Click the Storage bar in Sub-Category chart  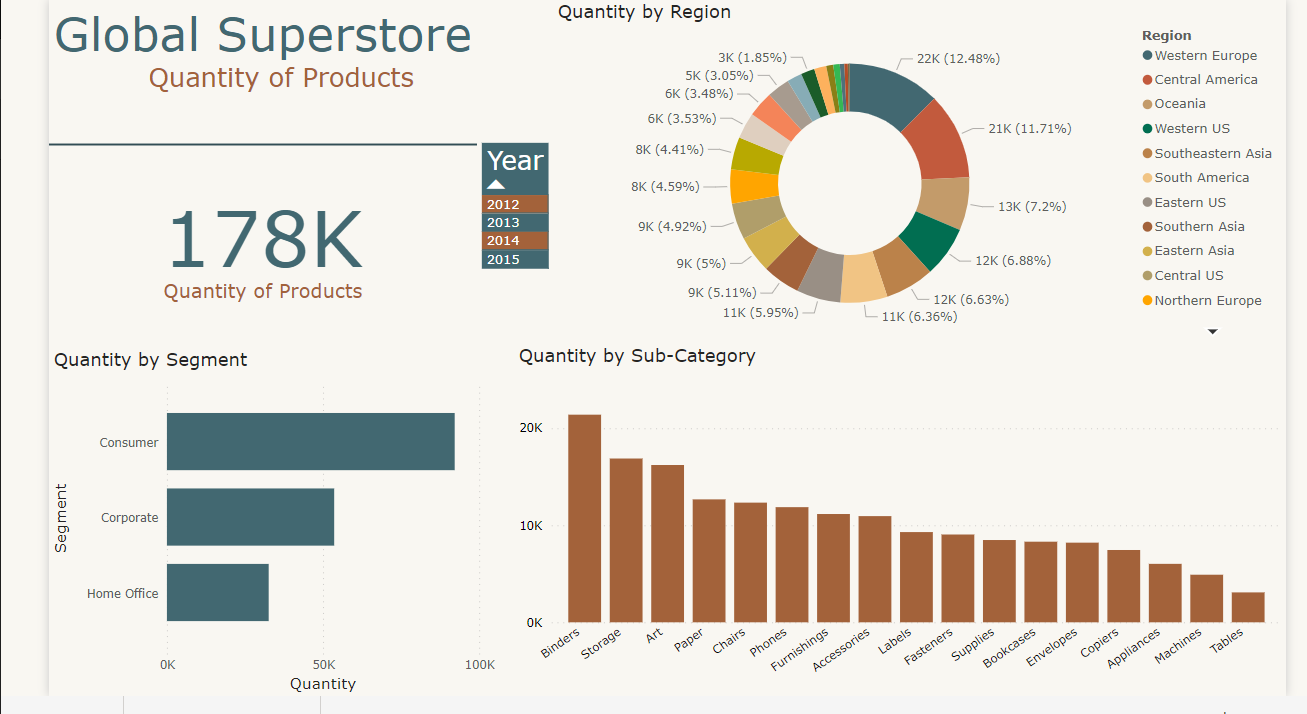[x=626, y=540]
